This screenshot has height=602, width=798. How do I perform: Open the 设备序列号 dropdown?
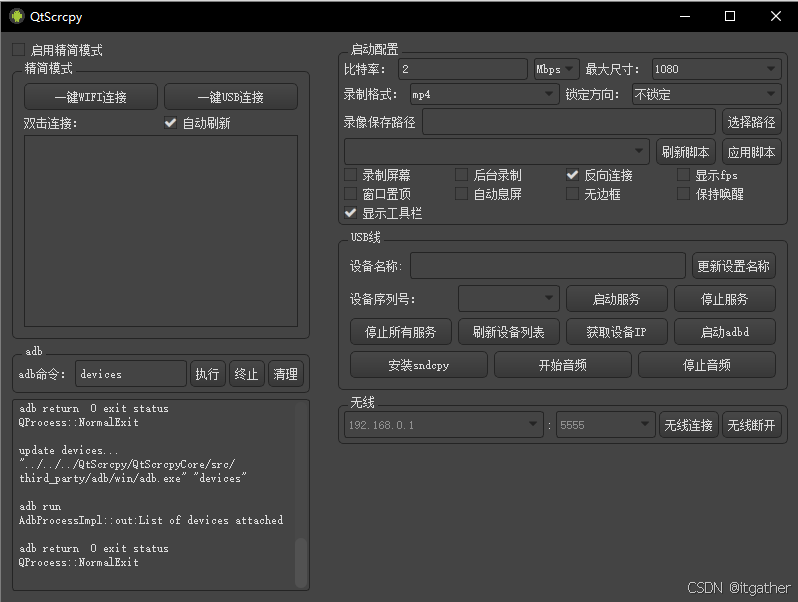pyautogui.click(x=508, y=299)
